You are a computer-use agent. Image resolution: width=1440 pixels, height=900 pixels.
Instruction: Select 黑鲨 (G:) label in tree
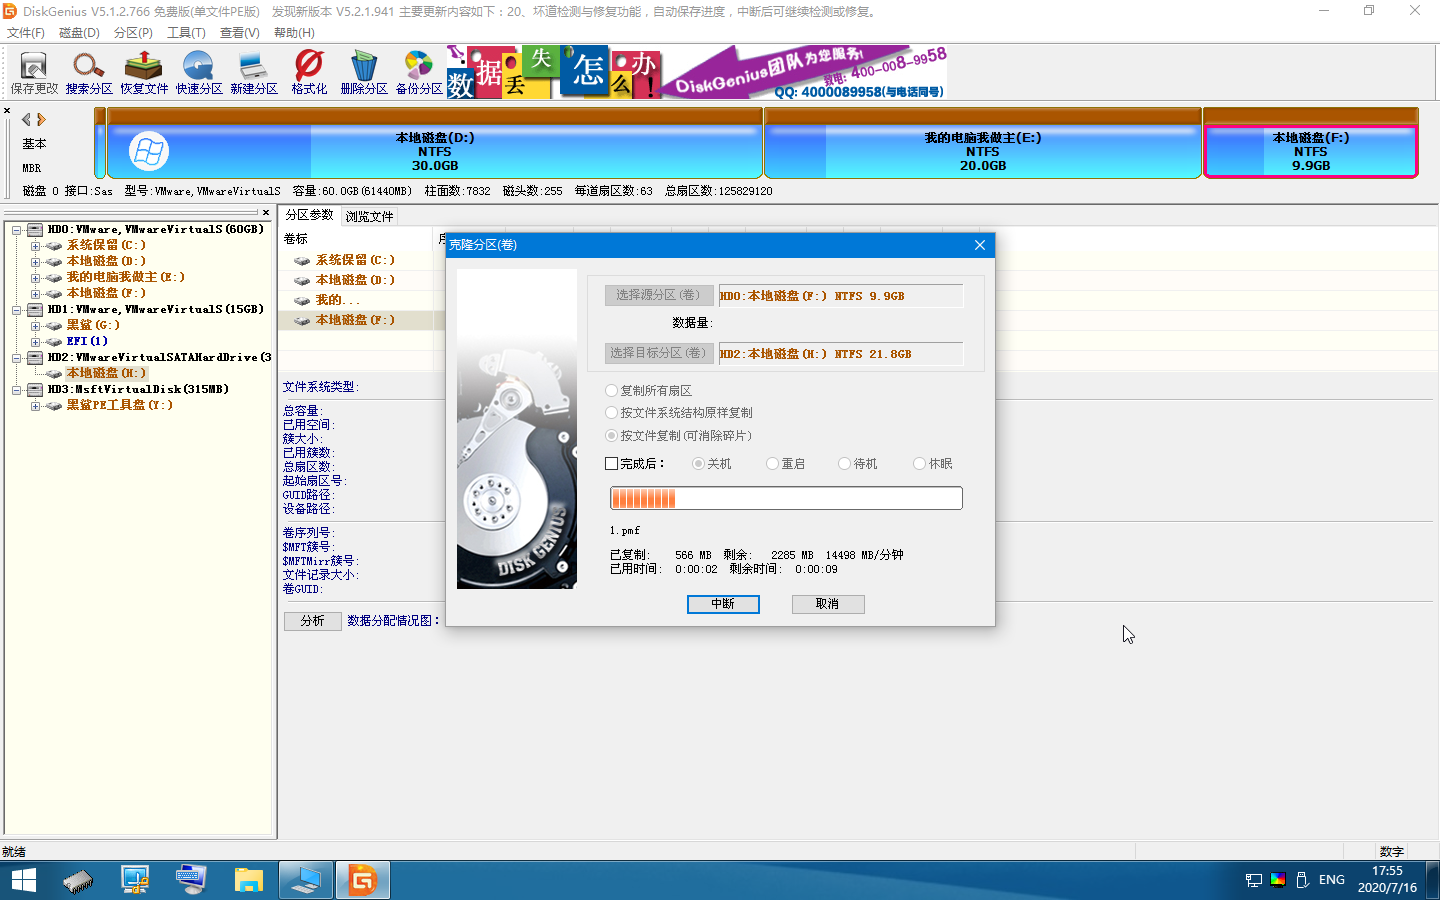click(93, 325)
